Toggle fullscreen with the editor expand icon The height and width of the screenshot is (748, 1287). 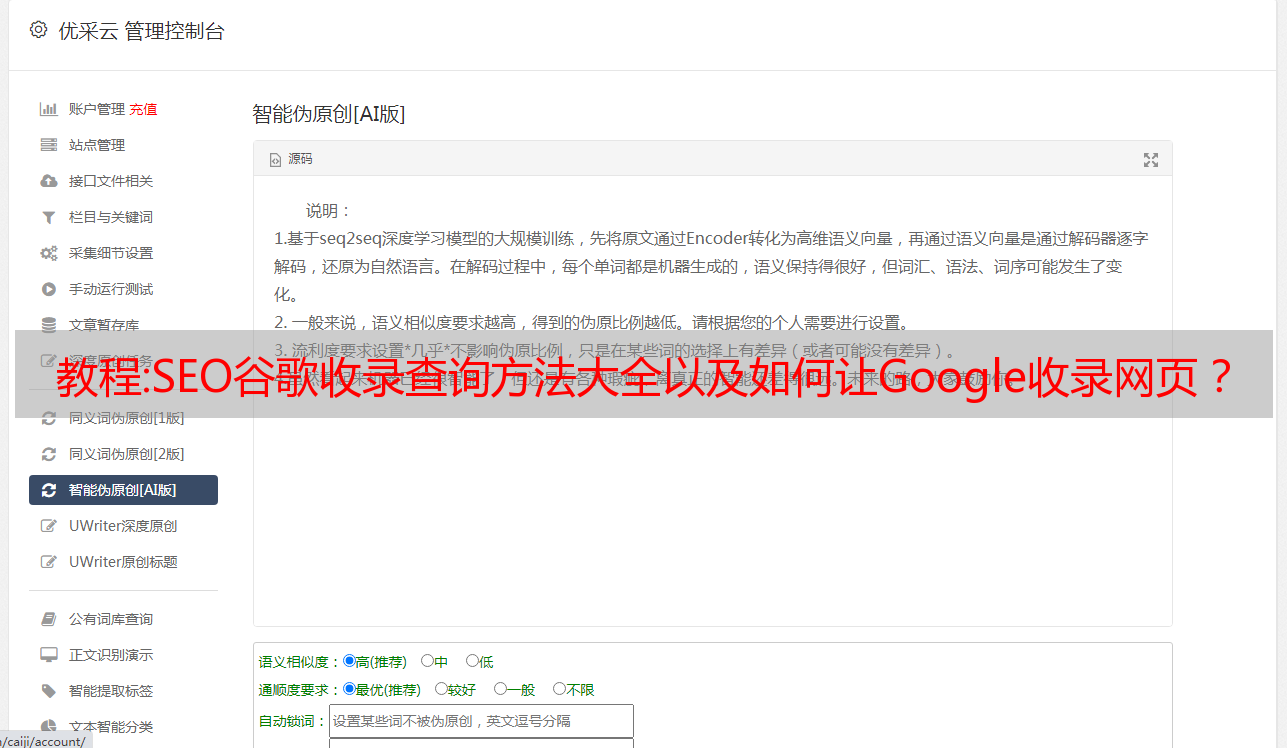coord(1151,160)
